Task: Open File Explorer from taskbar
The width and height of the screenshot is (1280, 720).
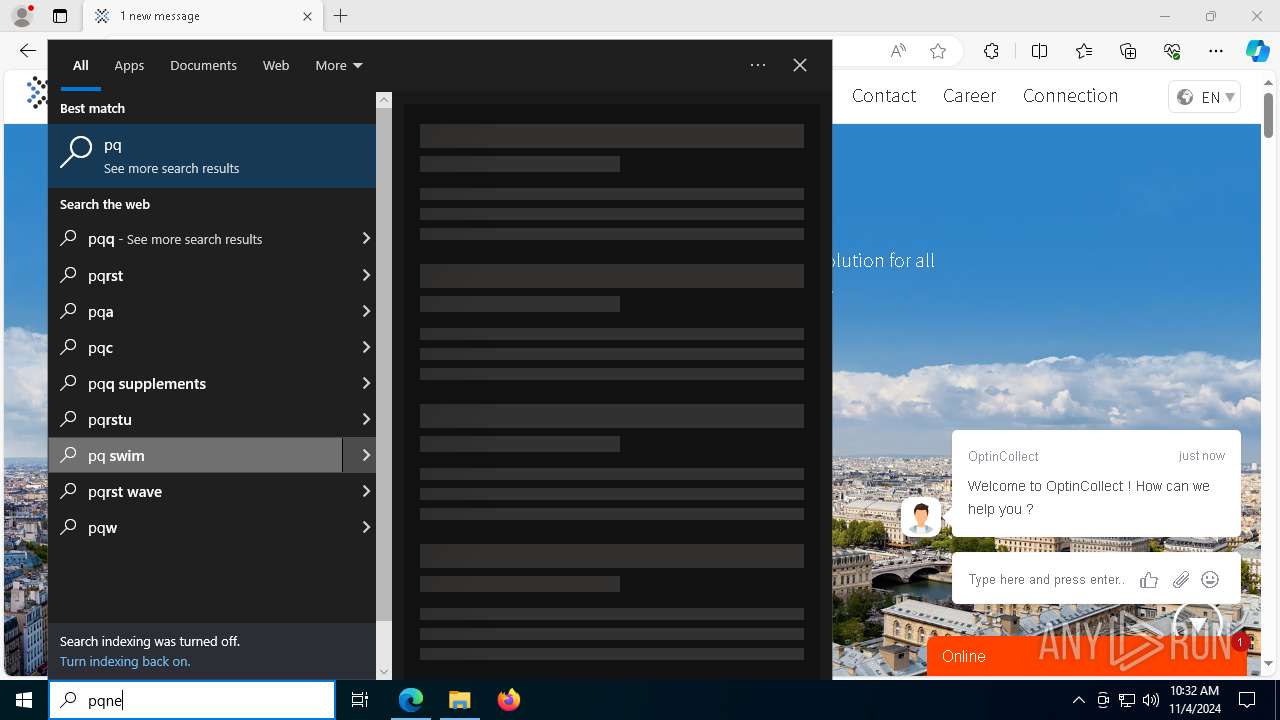Action: 459,700
